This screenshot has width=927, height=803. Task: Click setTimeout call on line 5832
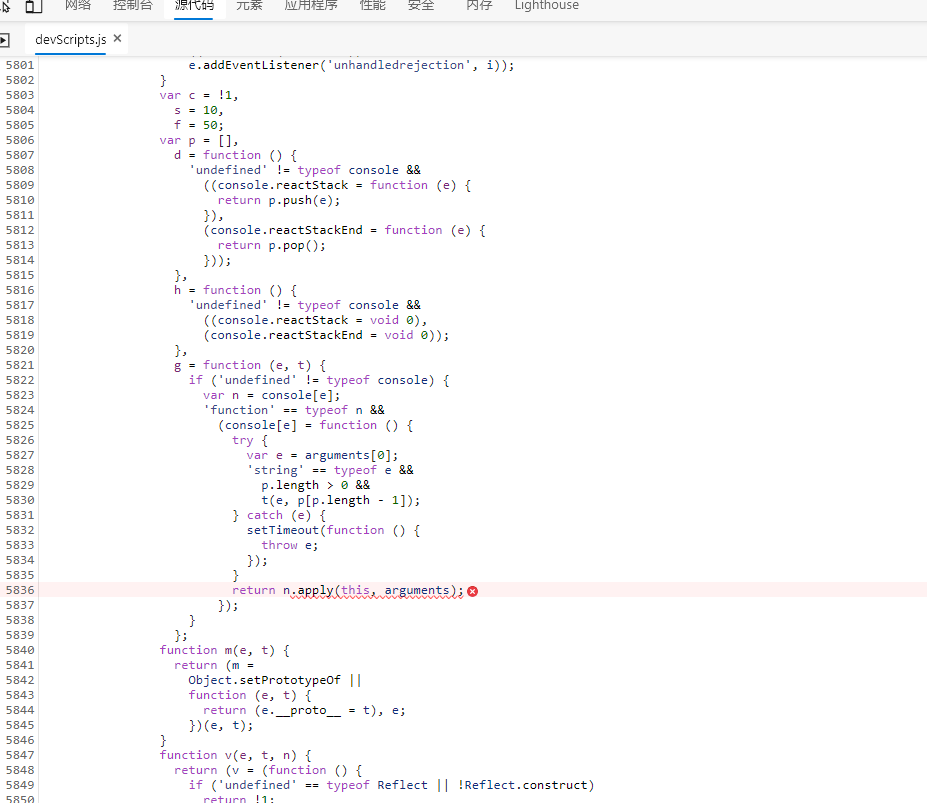point(283,530)
